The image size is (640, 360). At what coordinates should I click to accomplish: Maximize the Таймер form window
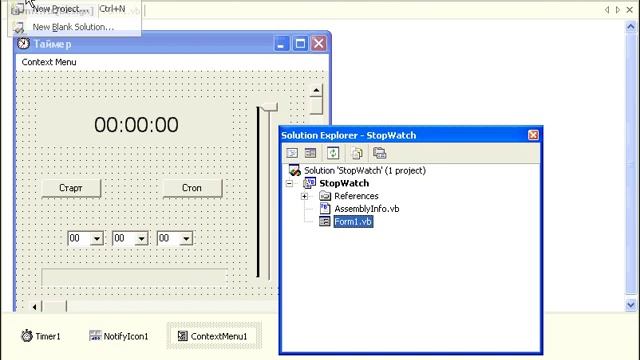click(x=300, y=43)
